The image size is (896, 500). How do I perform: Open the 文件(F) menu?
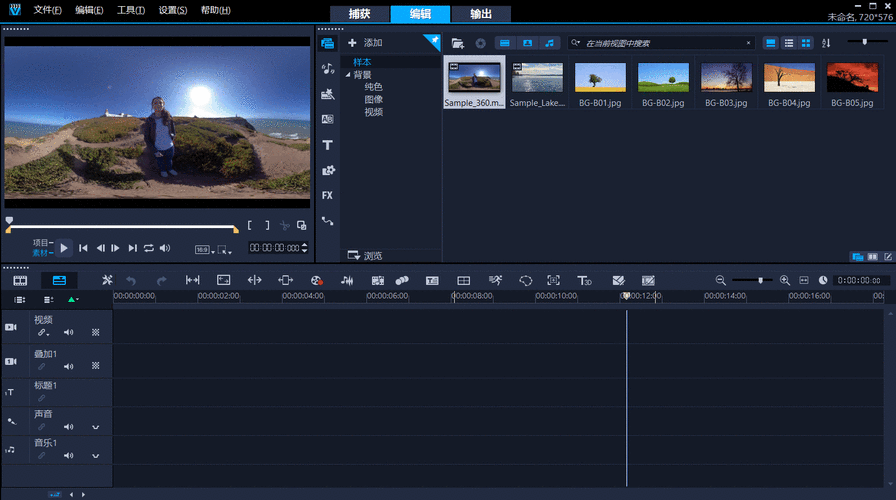pyautogui.click(x=47, y=10)
